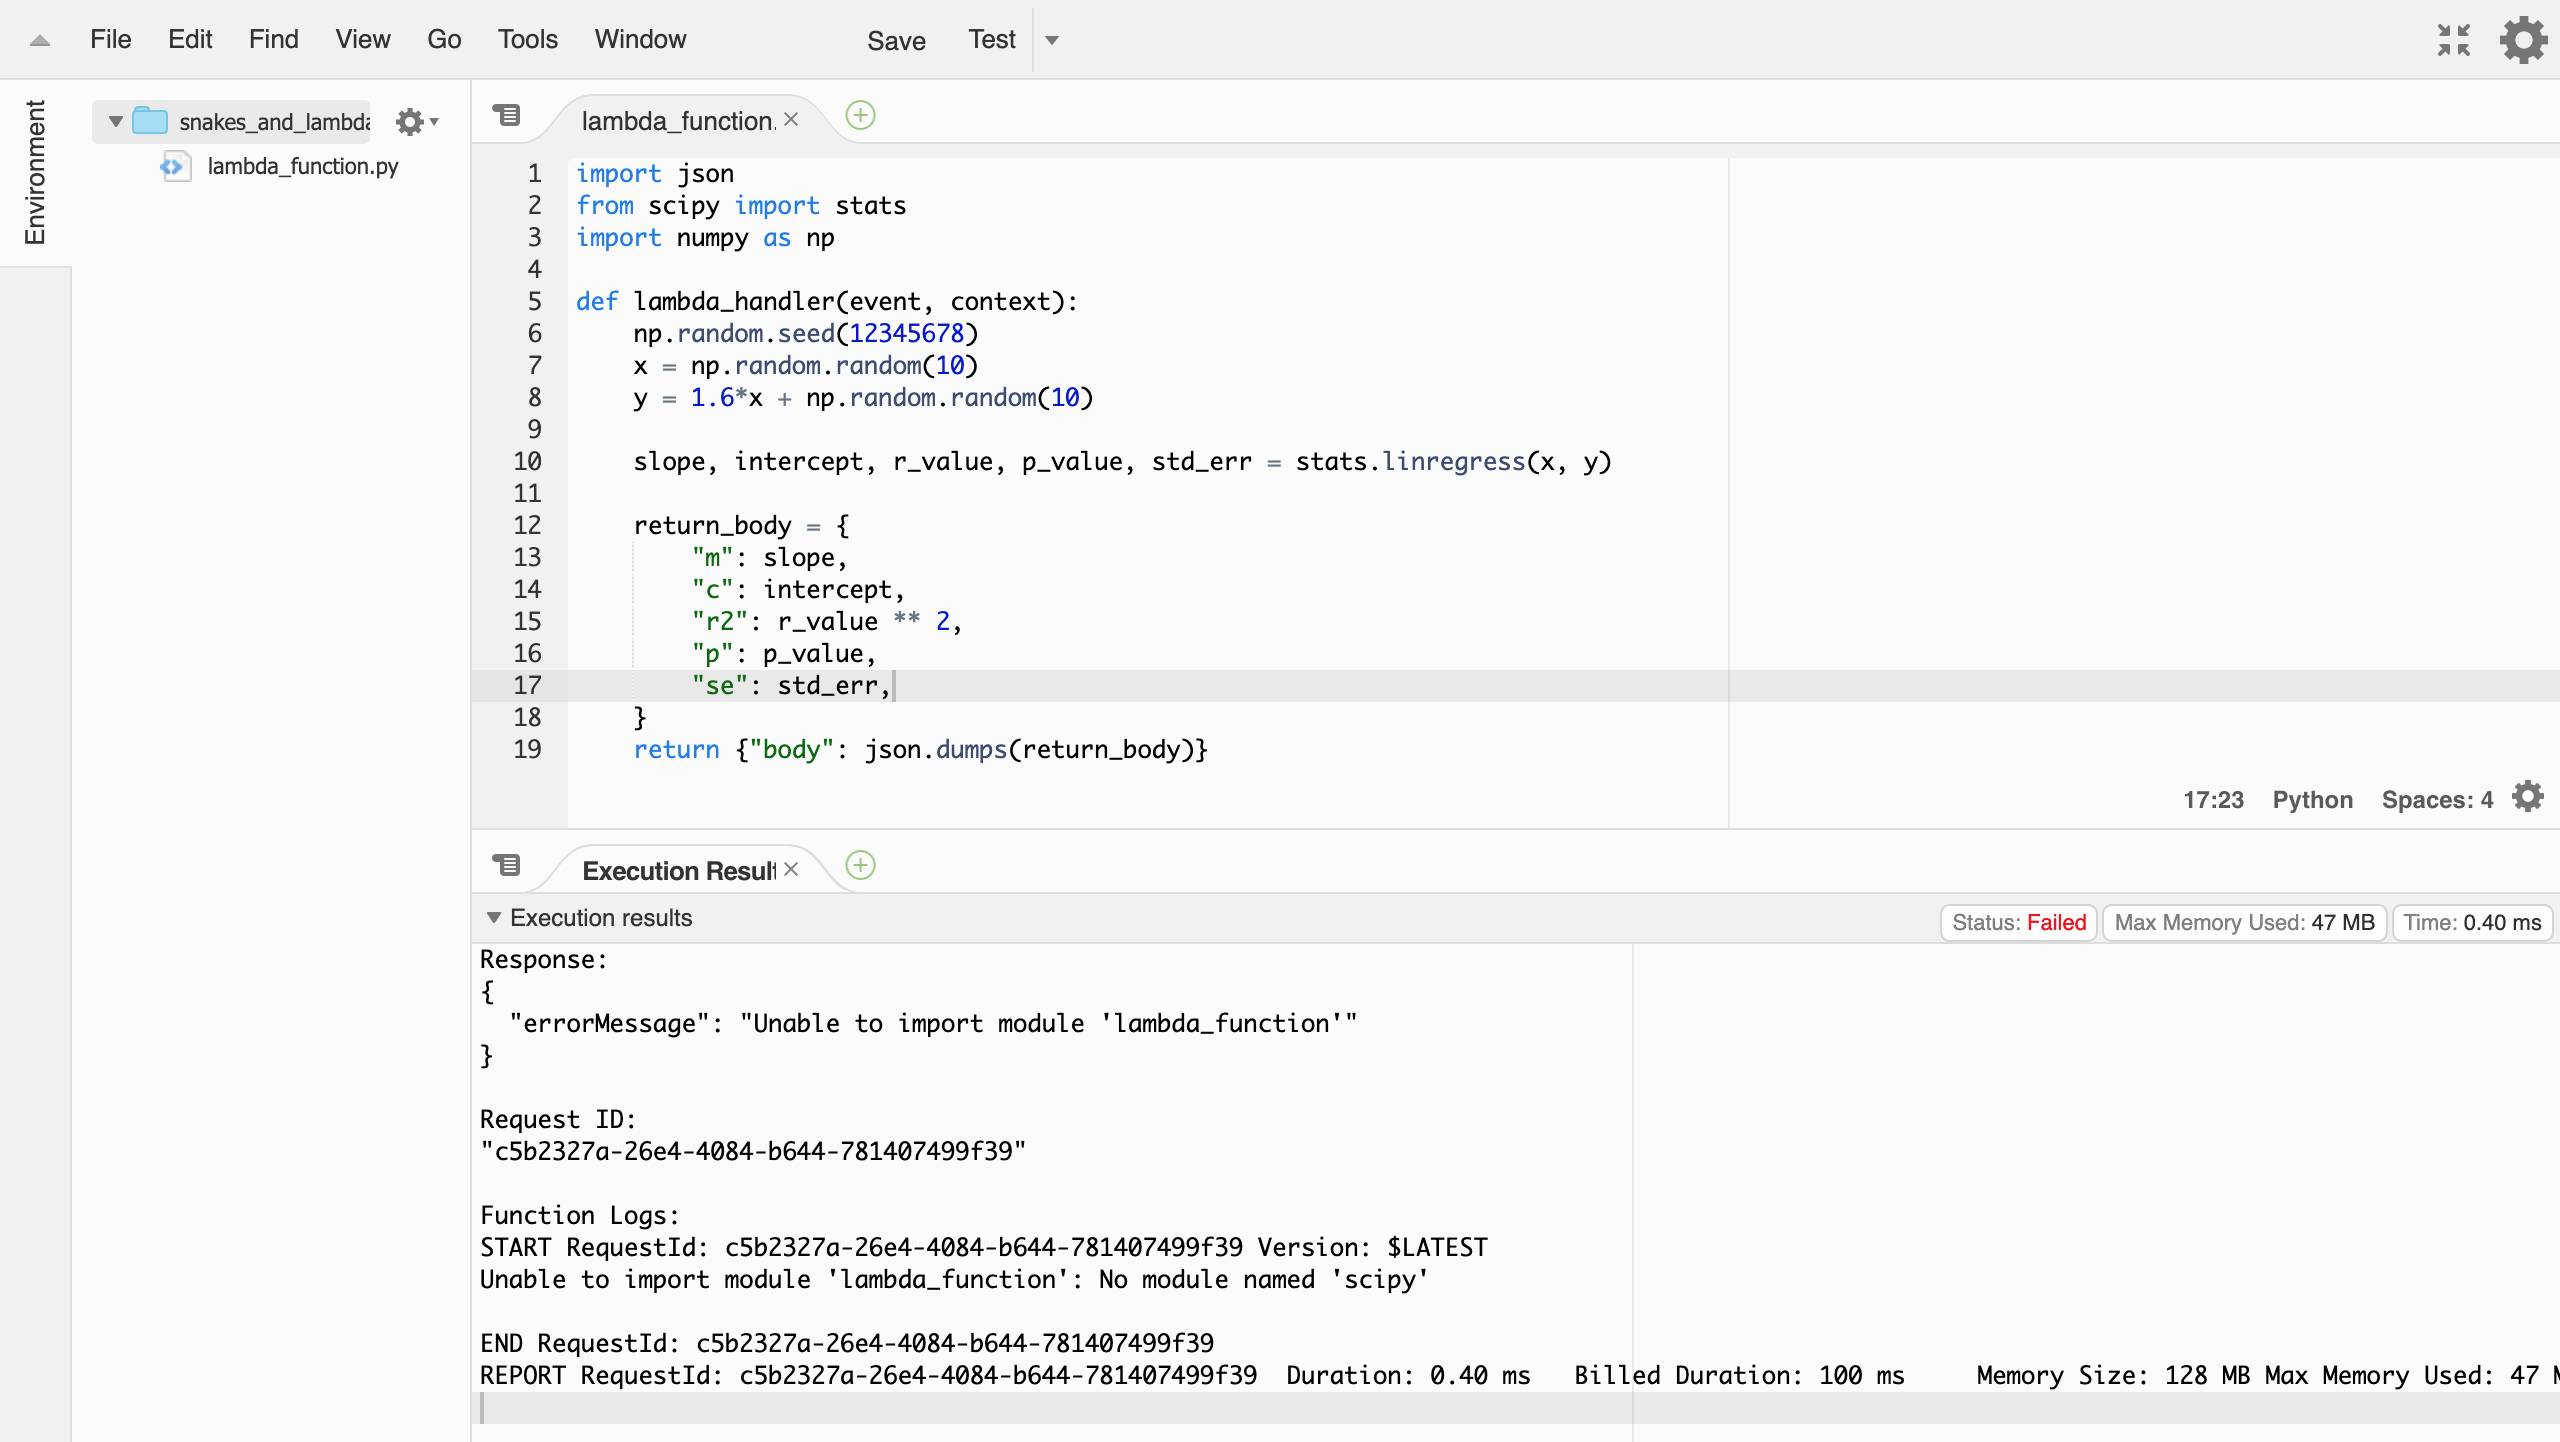Open the Tools menu

pos(527,40)
